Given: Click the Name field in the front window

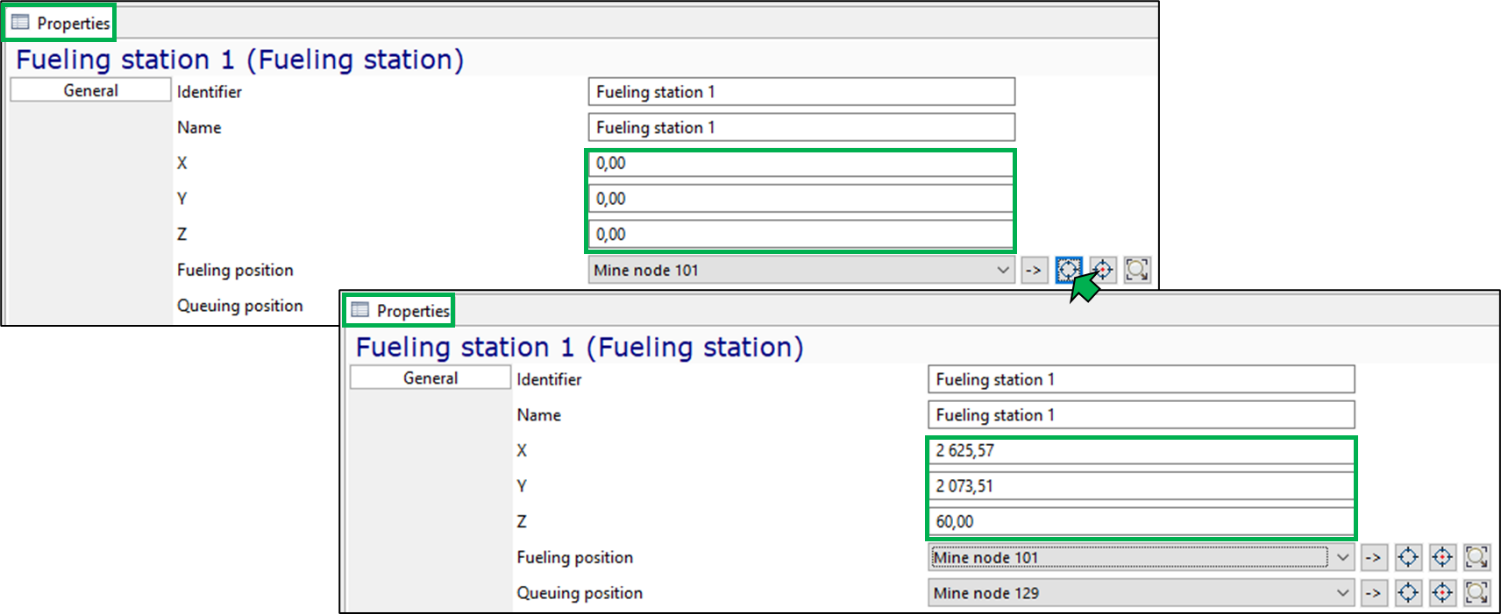Looking at the screenshot, I should pyautogui.click(x=1142, y=415).
